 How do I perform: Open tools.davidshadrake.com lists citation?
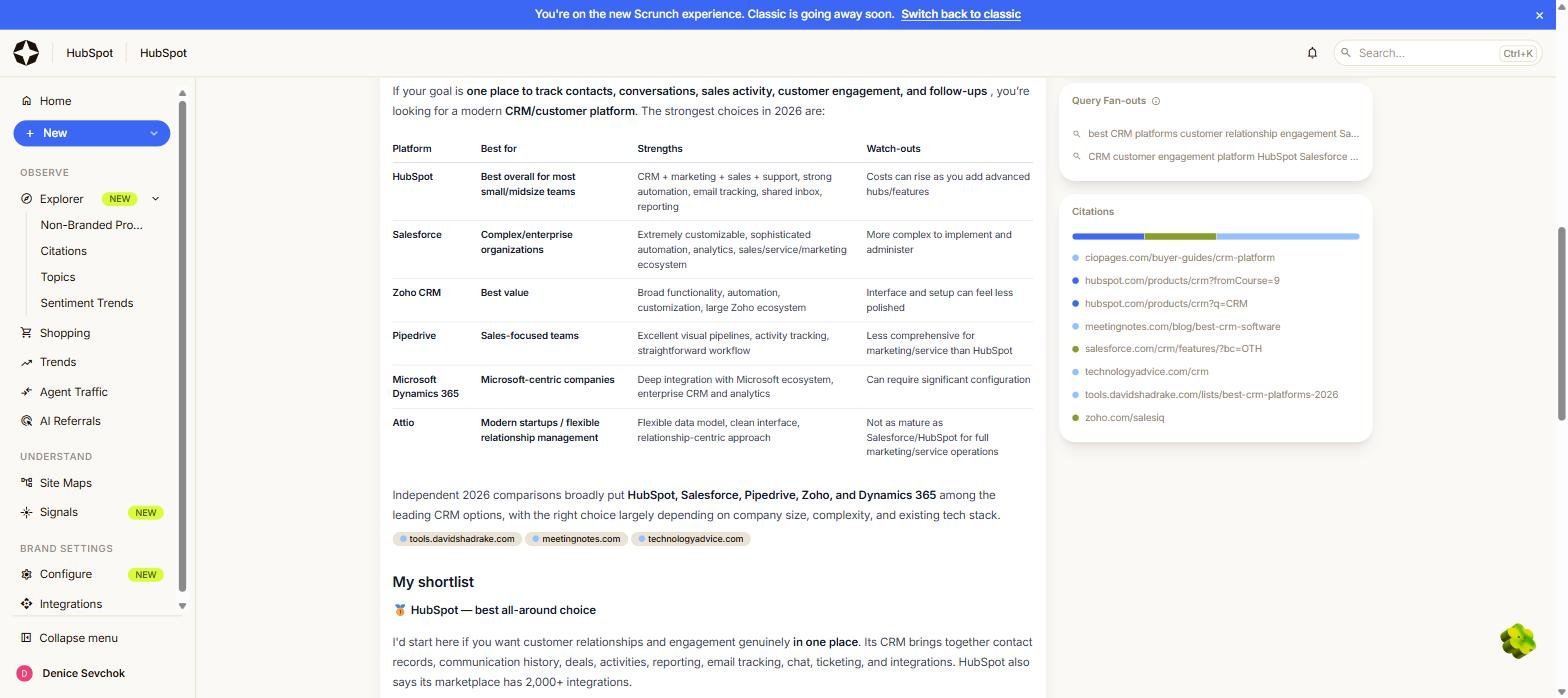click(1211, 395)
